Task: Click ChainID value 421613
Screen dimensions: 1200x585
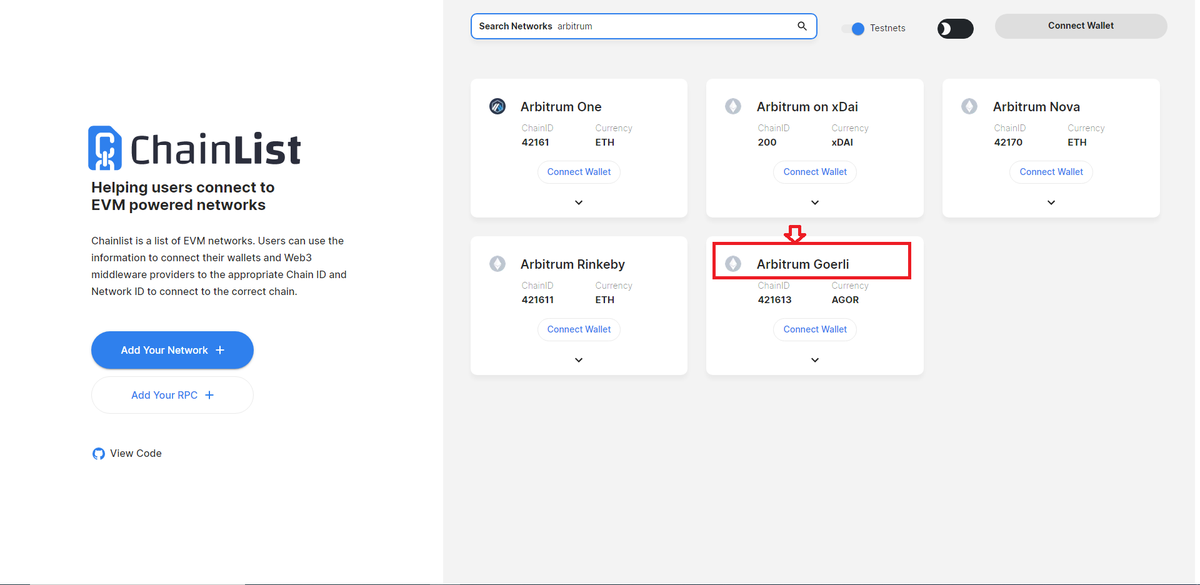Action: 775,300
